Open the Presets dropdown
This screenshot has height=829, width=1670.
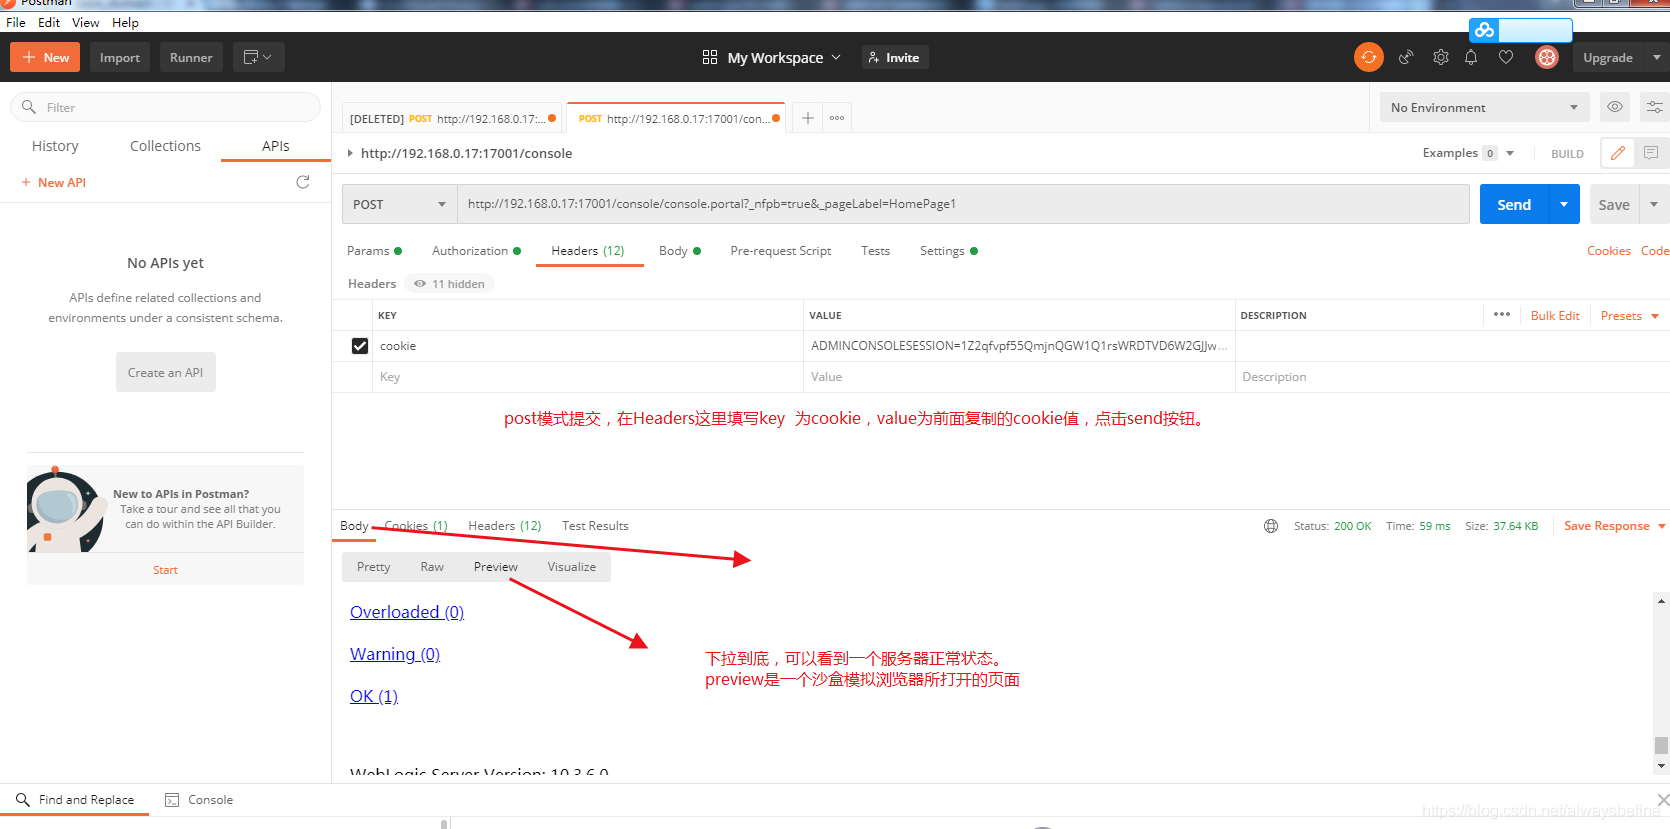[1630, 316]
